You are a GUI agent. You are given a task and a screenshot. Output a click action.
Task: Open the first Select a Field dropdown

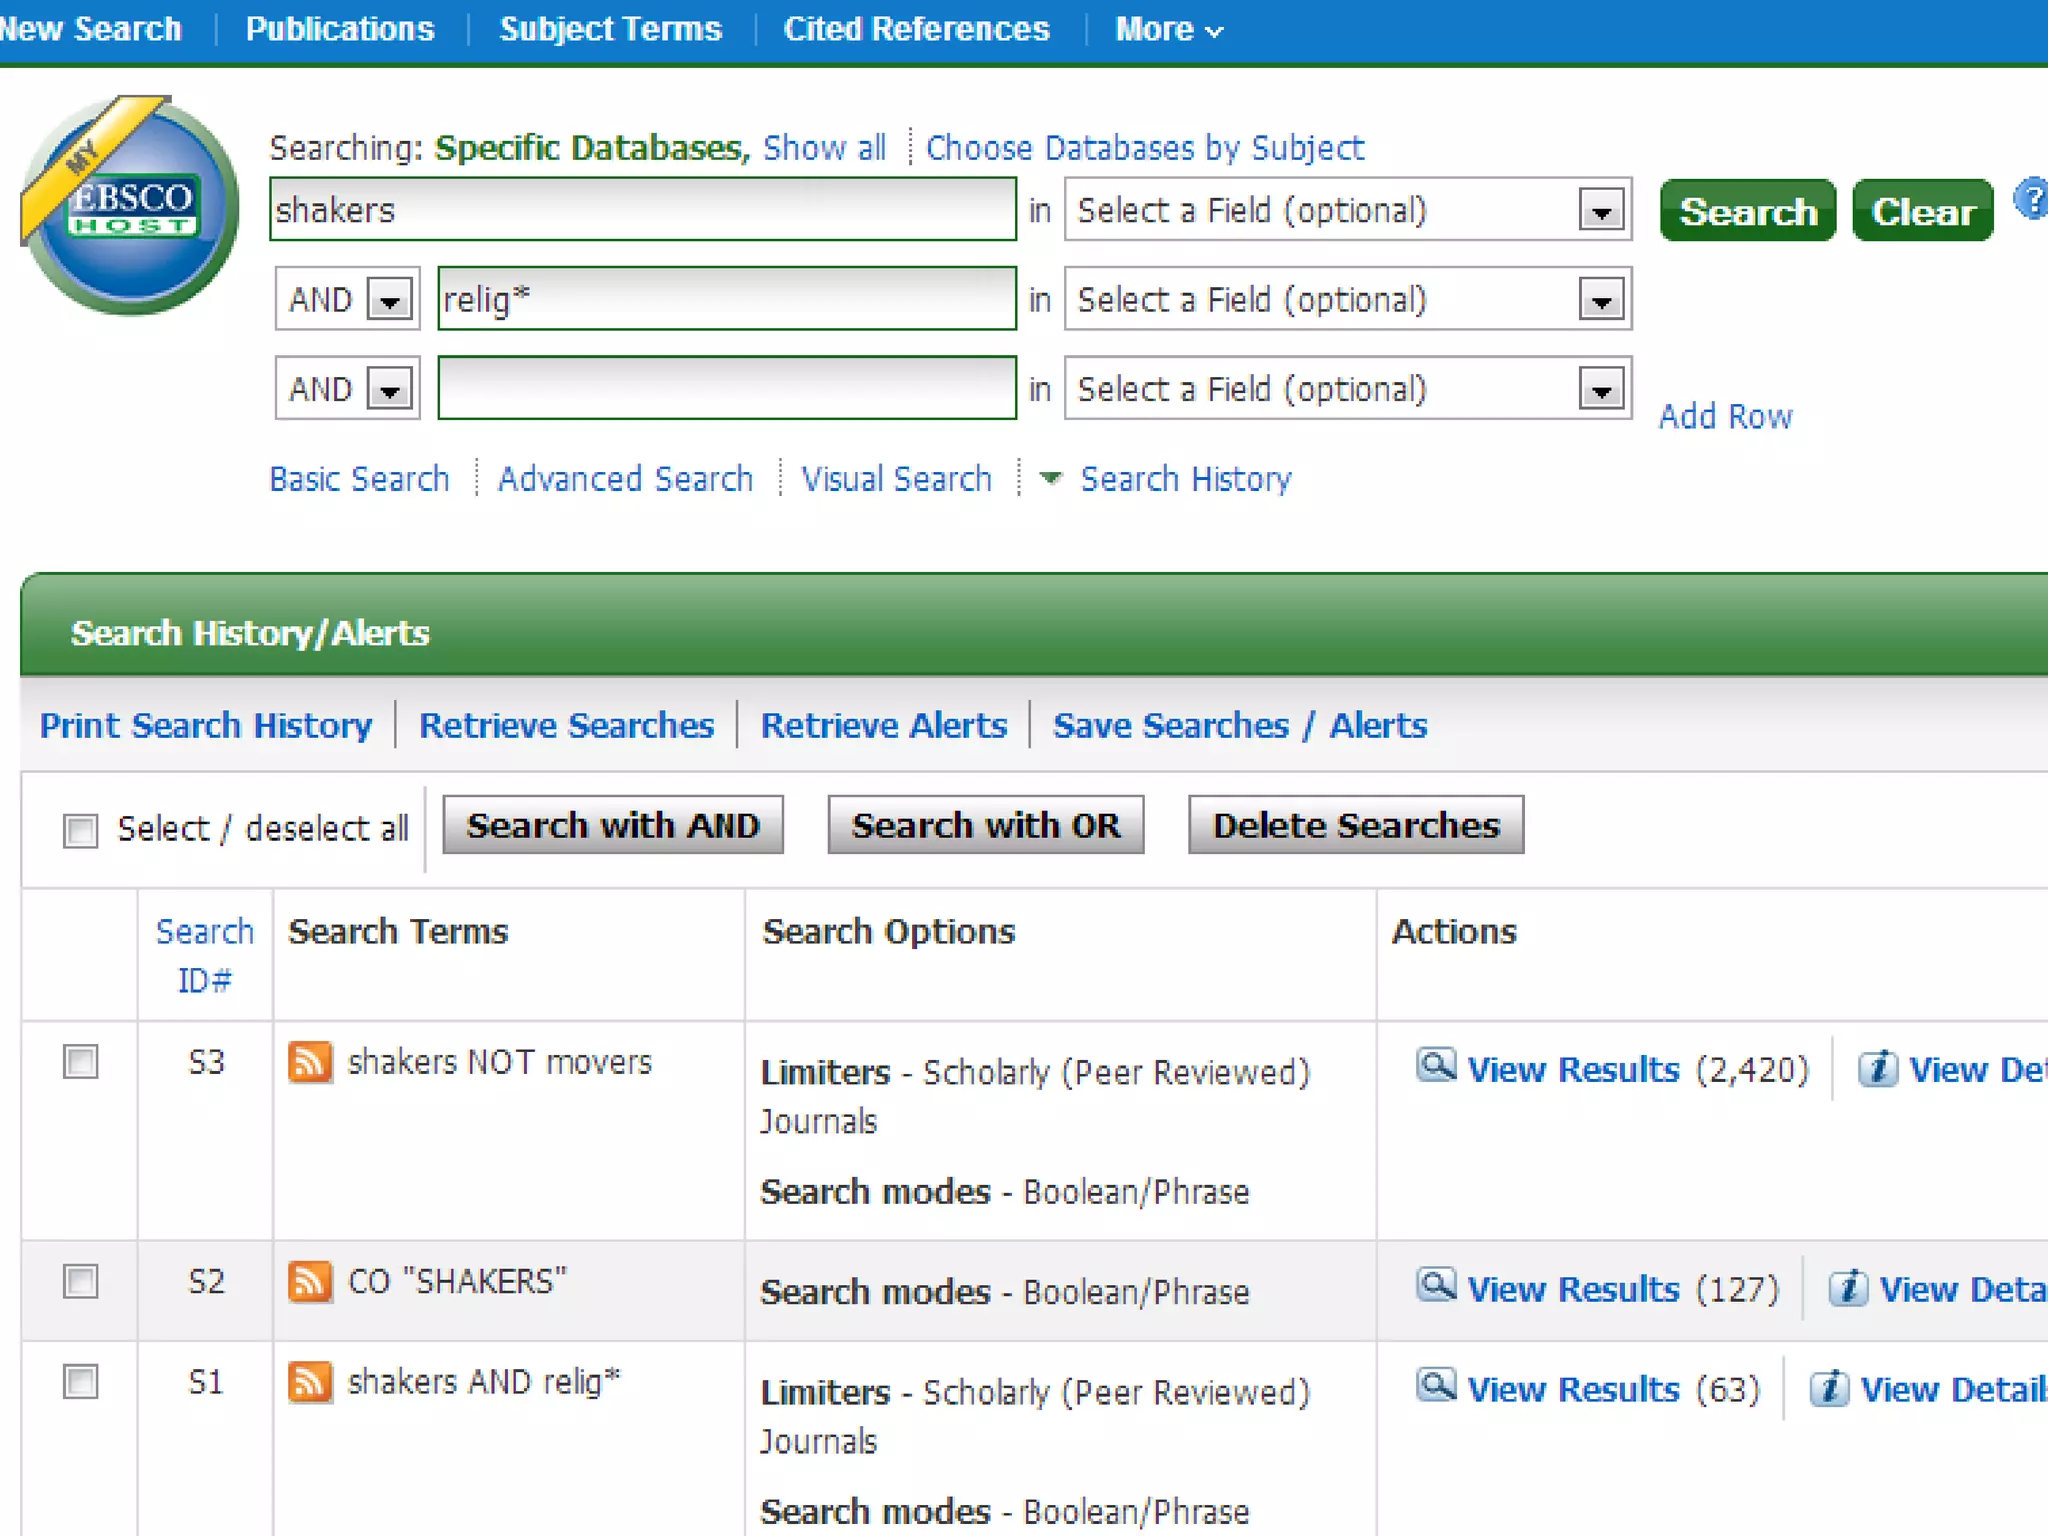coord(1601,211)
